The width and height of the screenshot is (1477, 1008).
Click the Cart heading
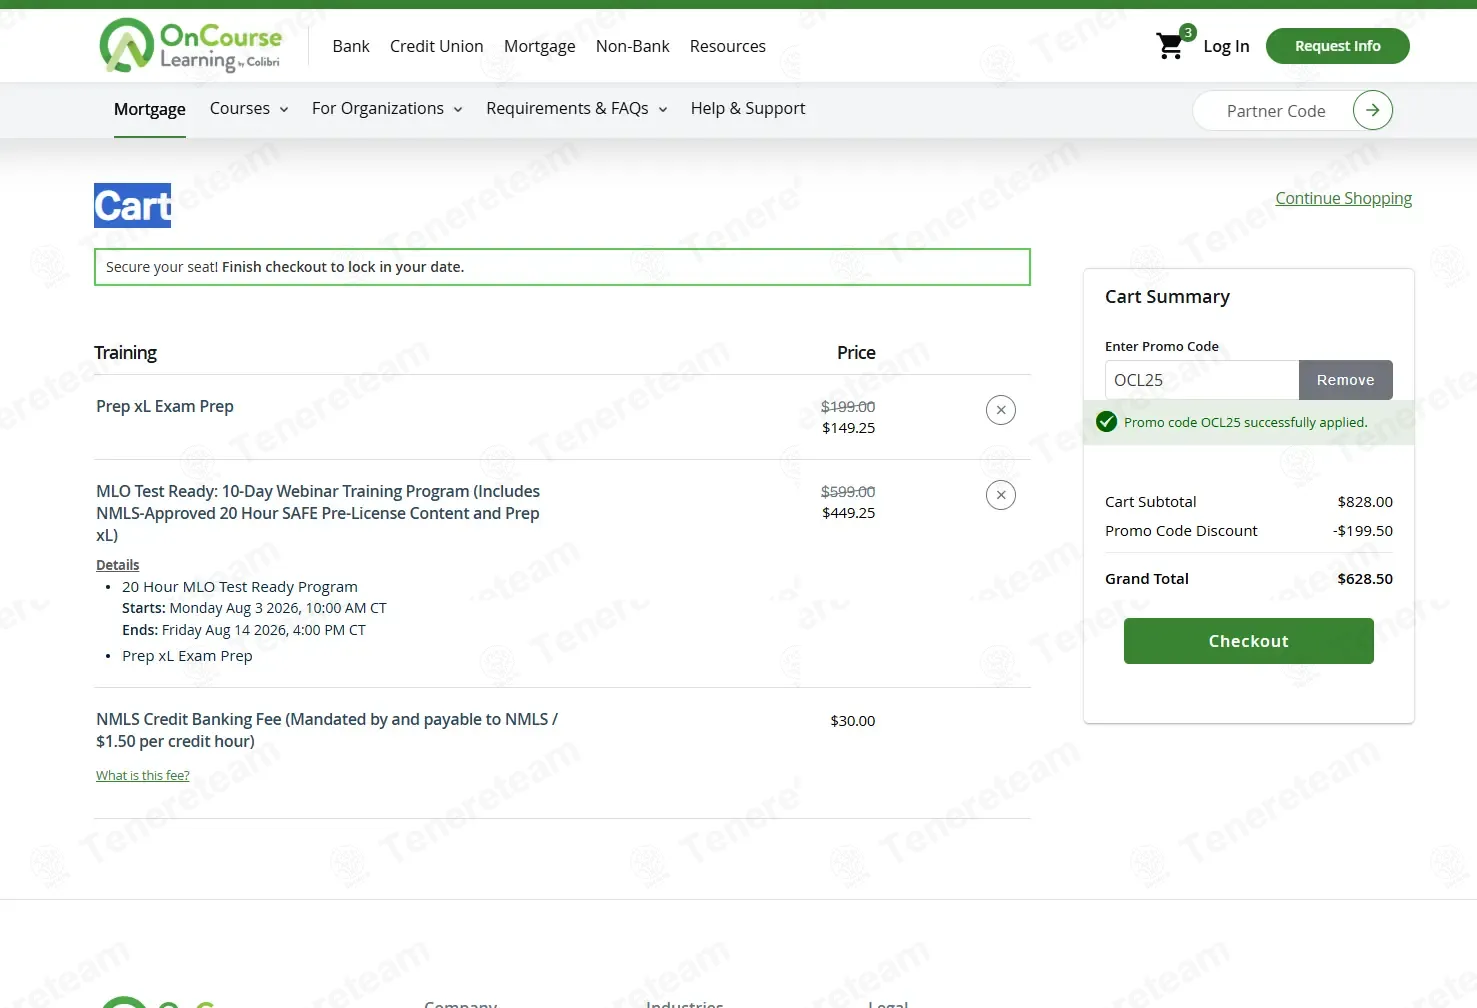[133, 206]
